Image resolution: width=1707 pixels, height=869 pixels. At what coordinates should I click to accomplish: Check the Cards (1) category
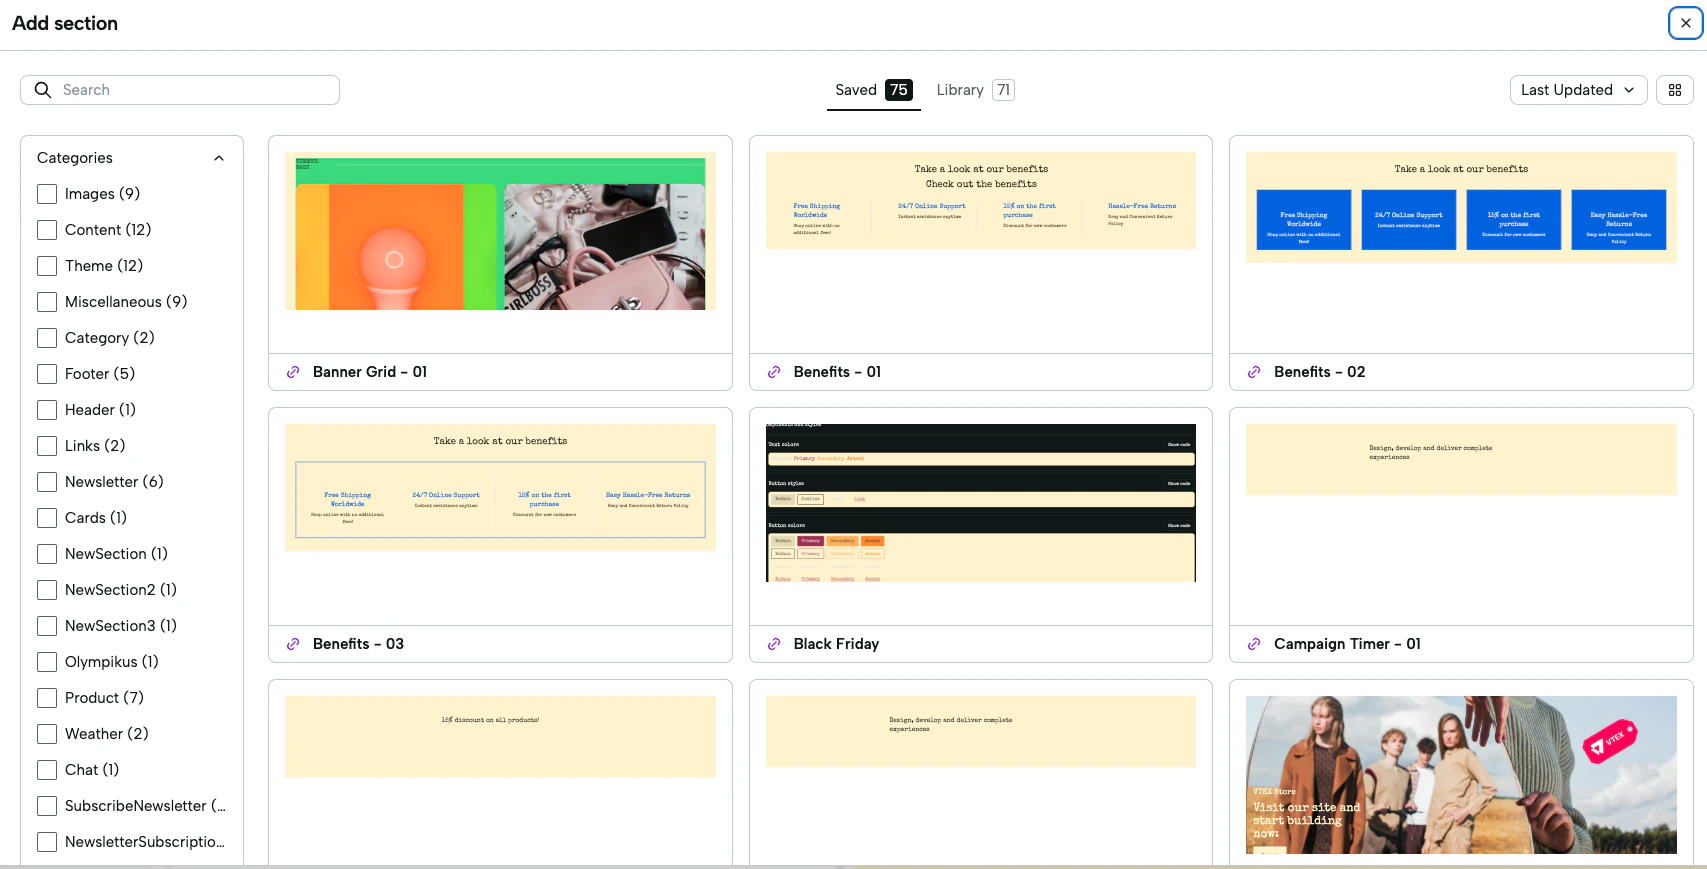tap(47, 518)
